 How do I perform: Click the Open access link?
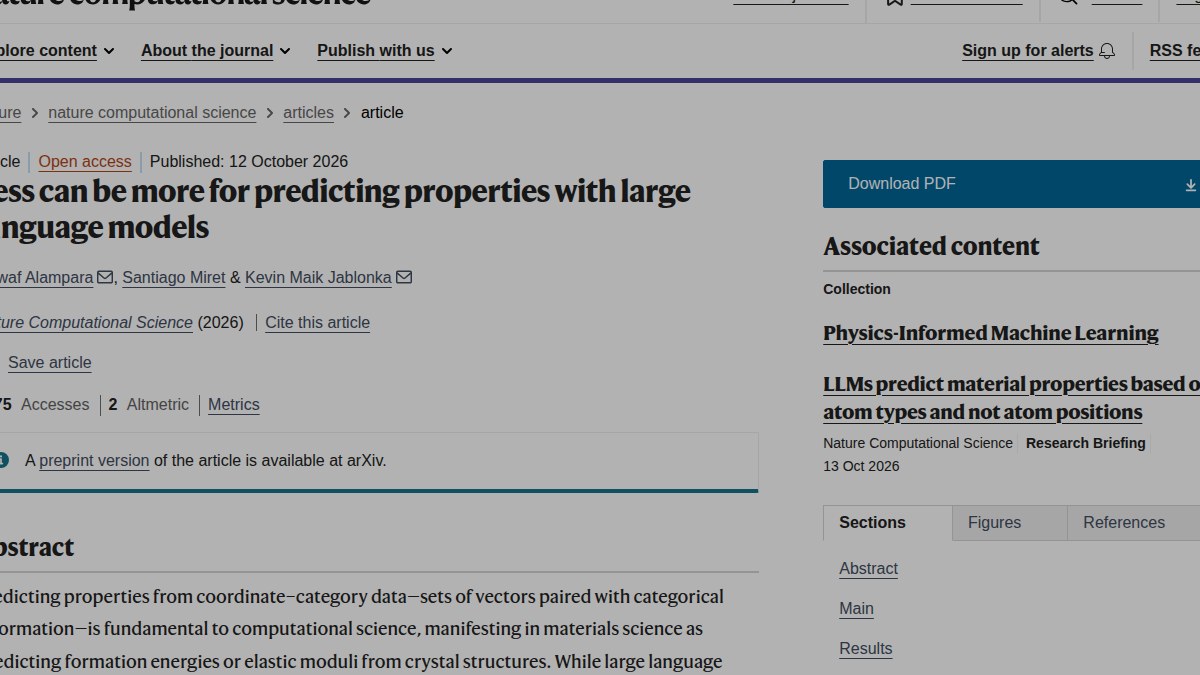click(x=85, y=162)
